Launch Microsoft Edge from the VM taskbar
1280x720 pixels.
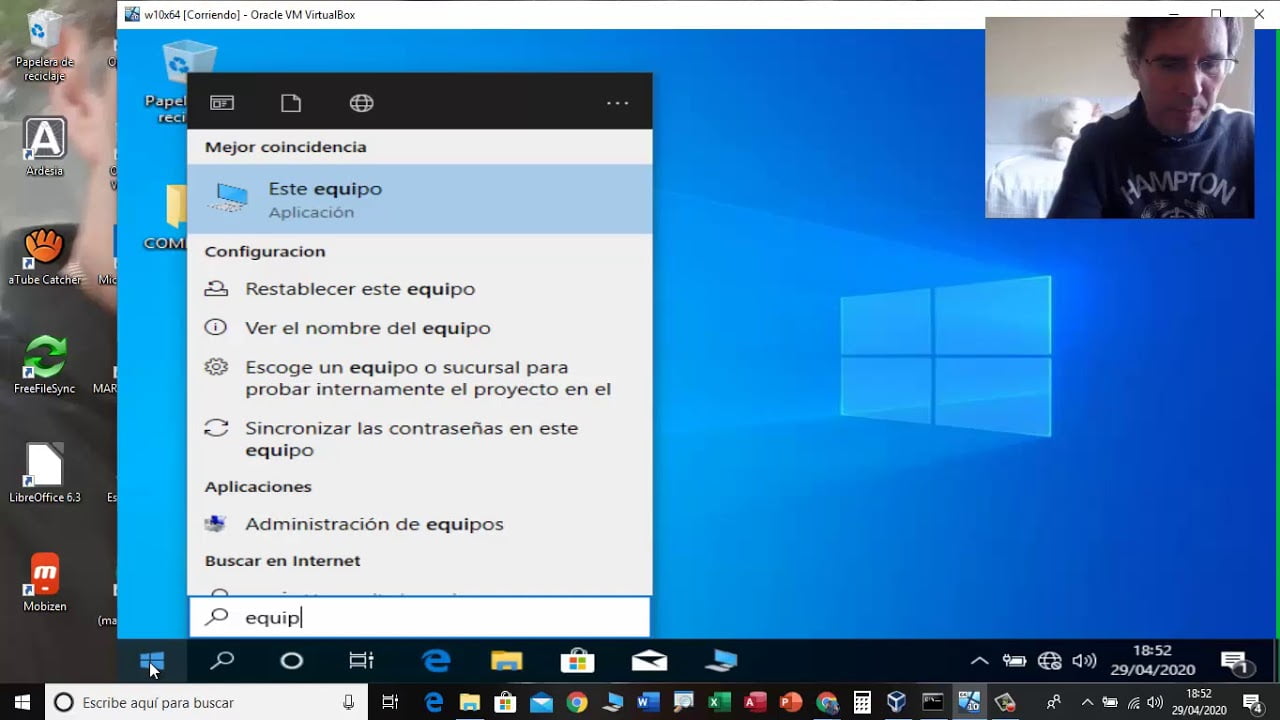pyautogui.click(x=436, y=660)
